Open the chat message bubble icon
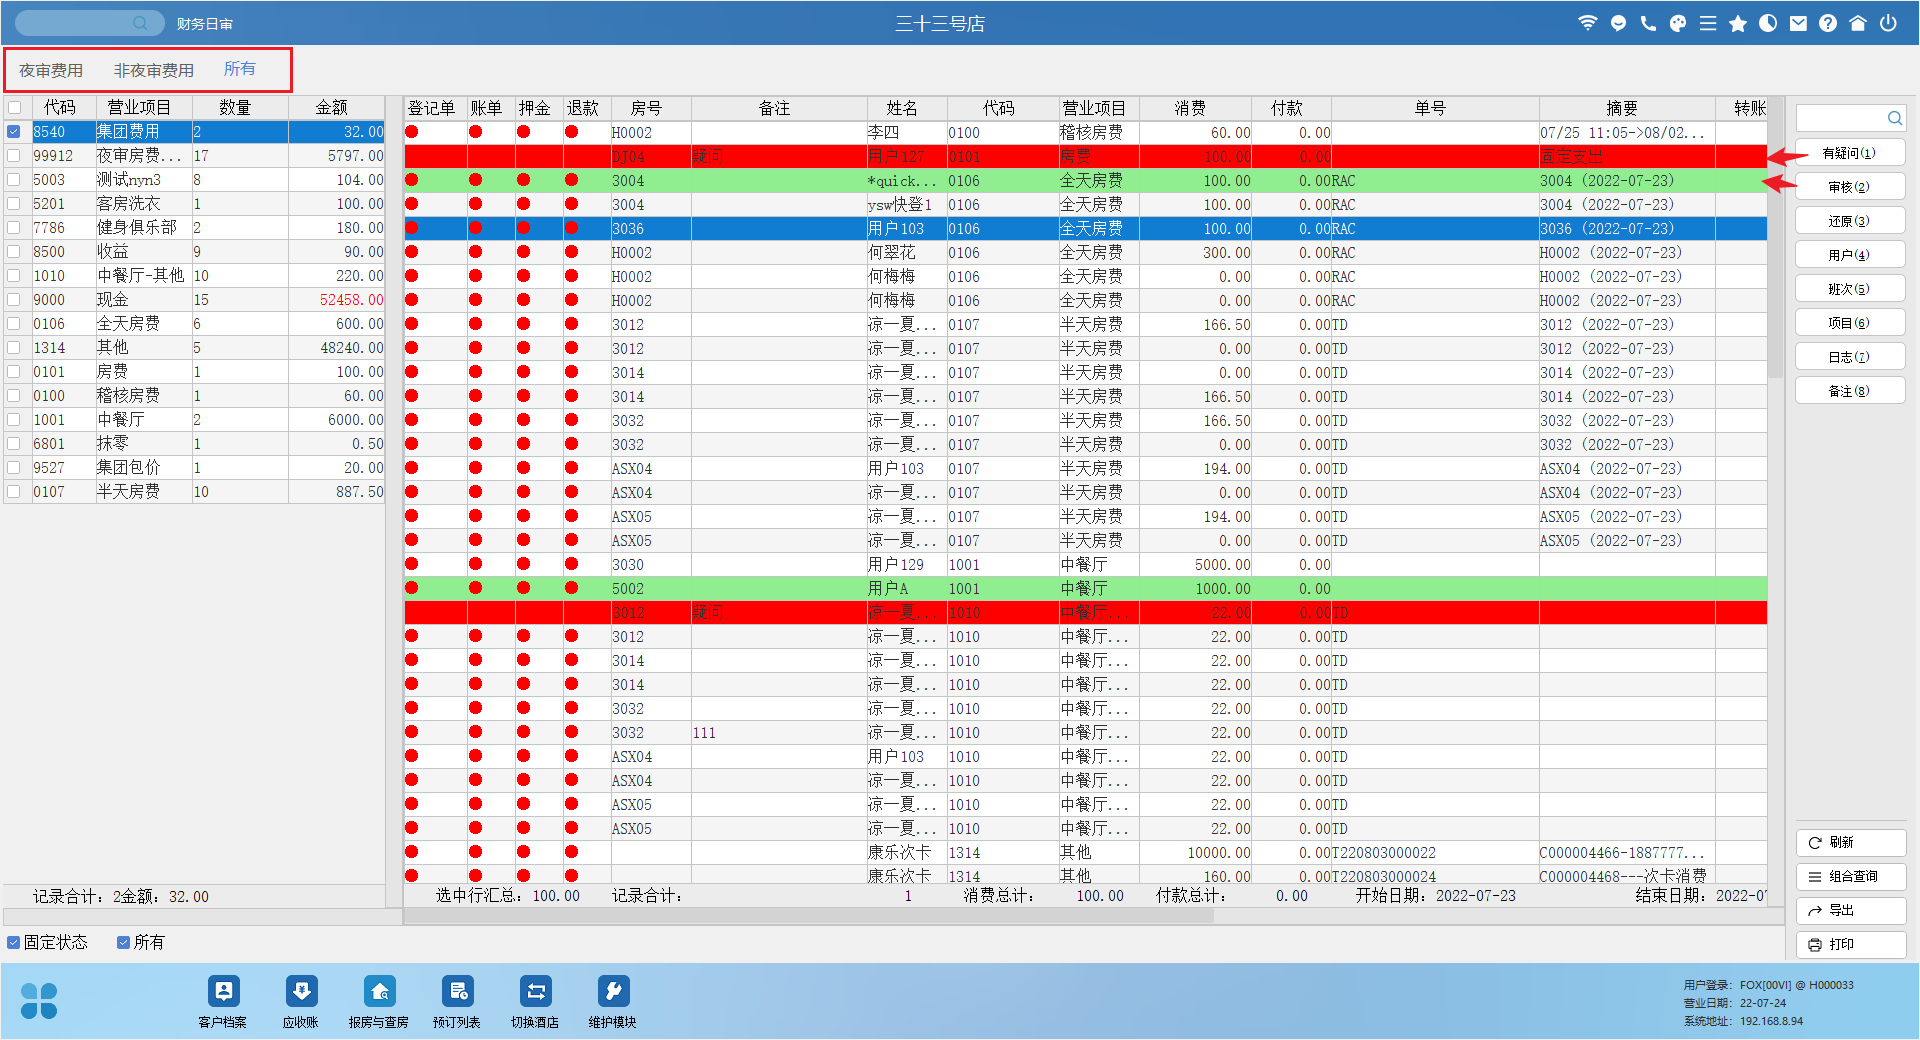This screenshot has height=1040, width=1920. click(1618, 23)
